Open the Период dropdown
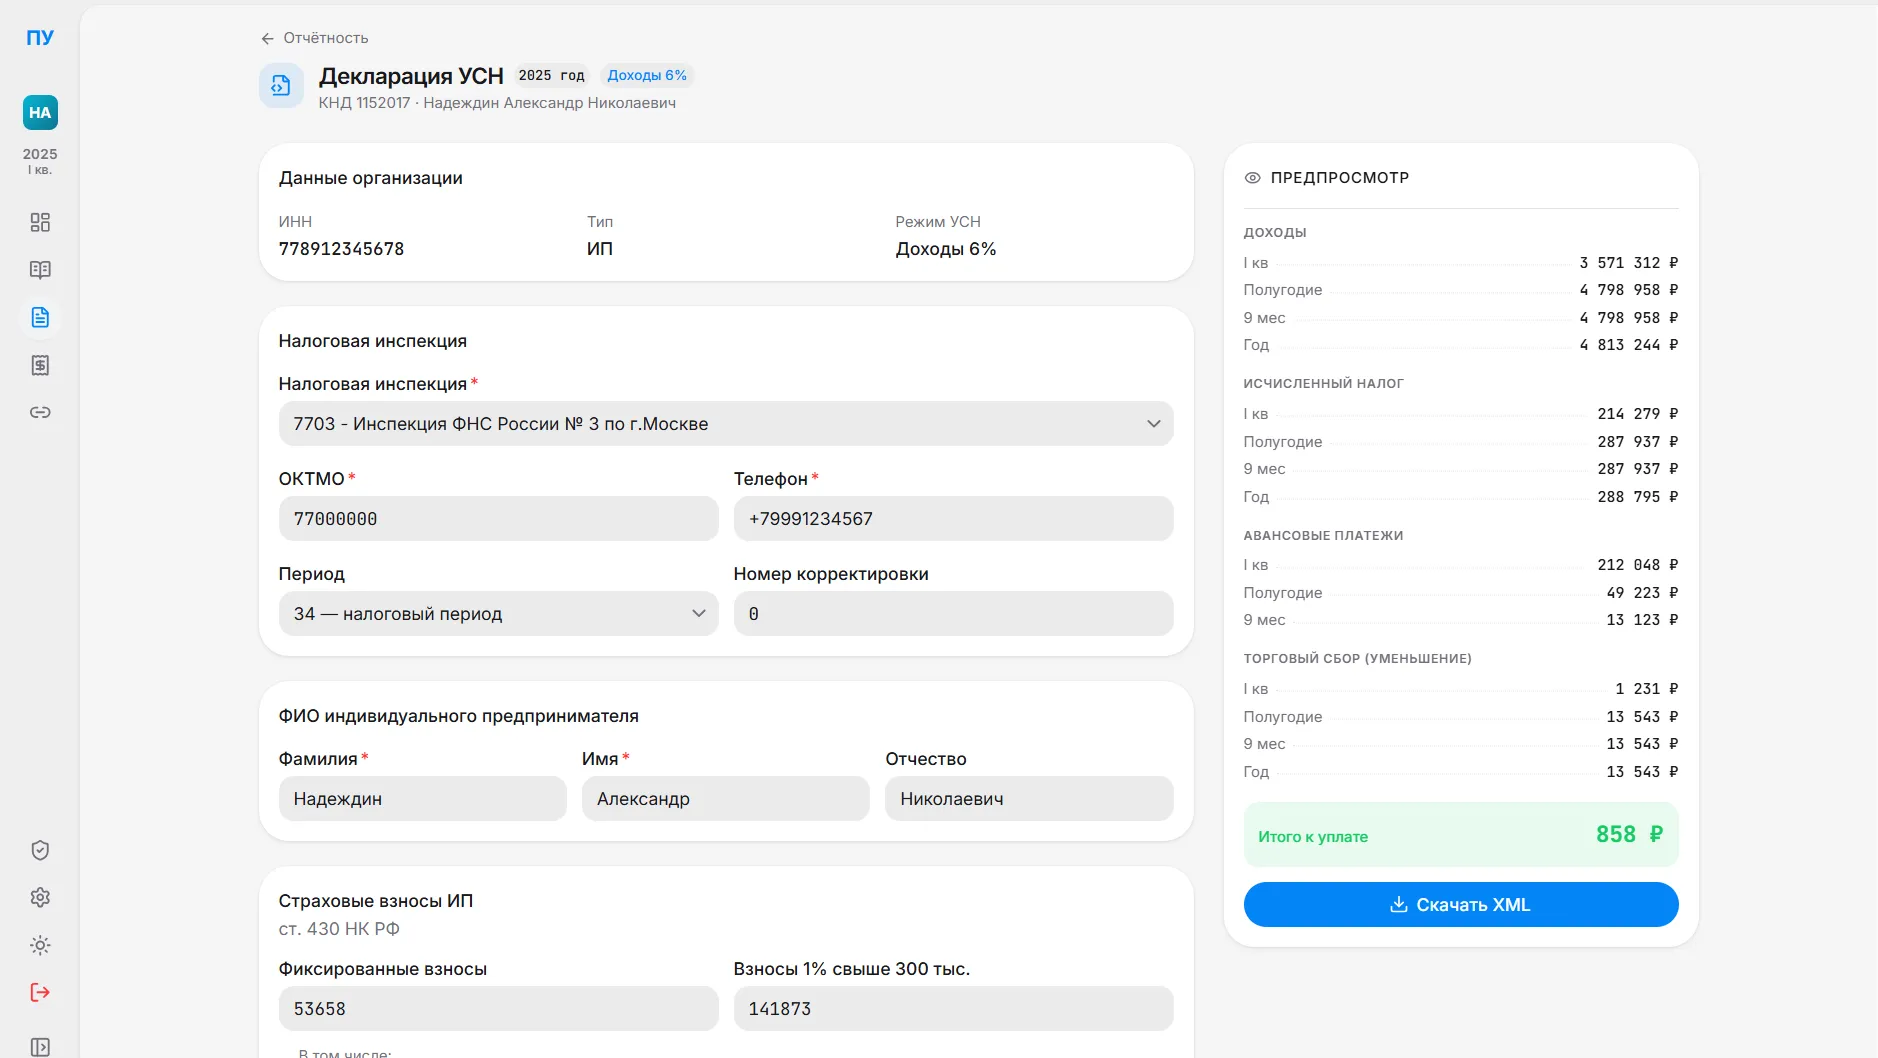1878x1058 pixels. (498, 614)
